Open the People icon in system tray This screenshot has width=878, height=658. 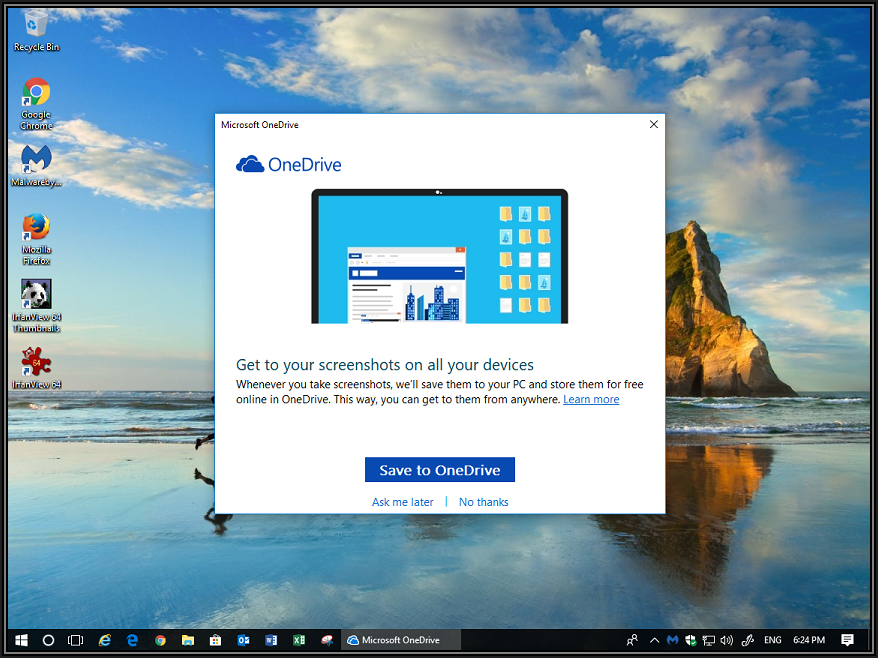632,640
